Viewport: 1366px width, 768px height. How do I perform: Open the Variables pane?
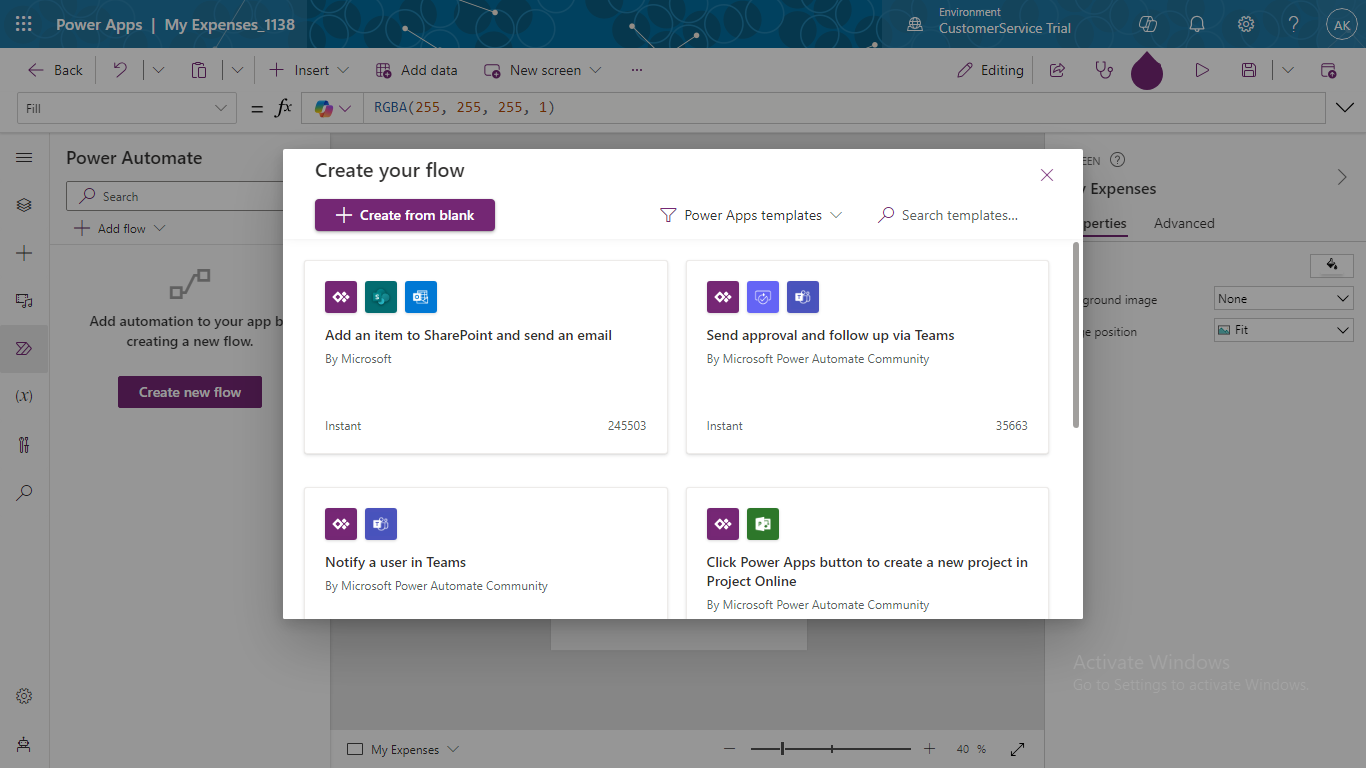click(x=24, y=395)
